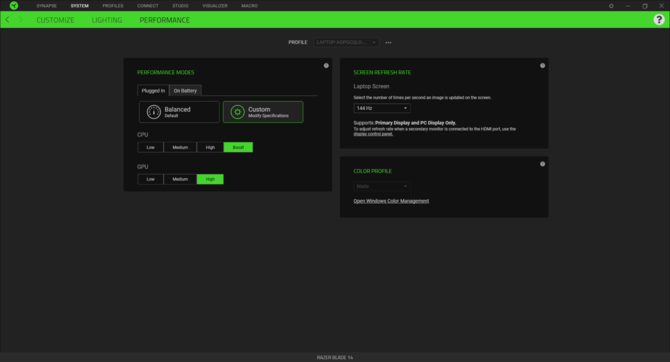The image size is (670, 362).
Task: Open the display control panel link
Action: (x=373, y=134)
